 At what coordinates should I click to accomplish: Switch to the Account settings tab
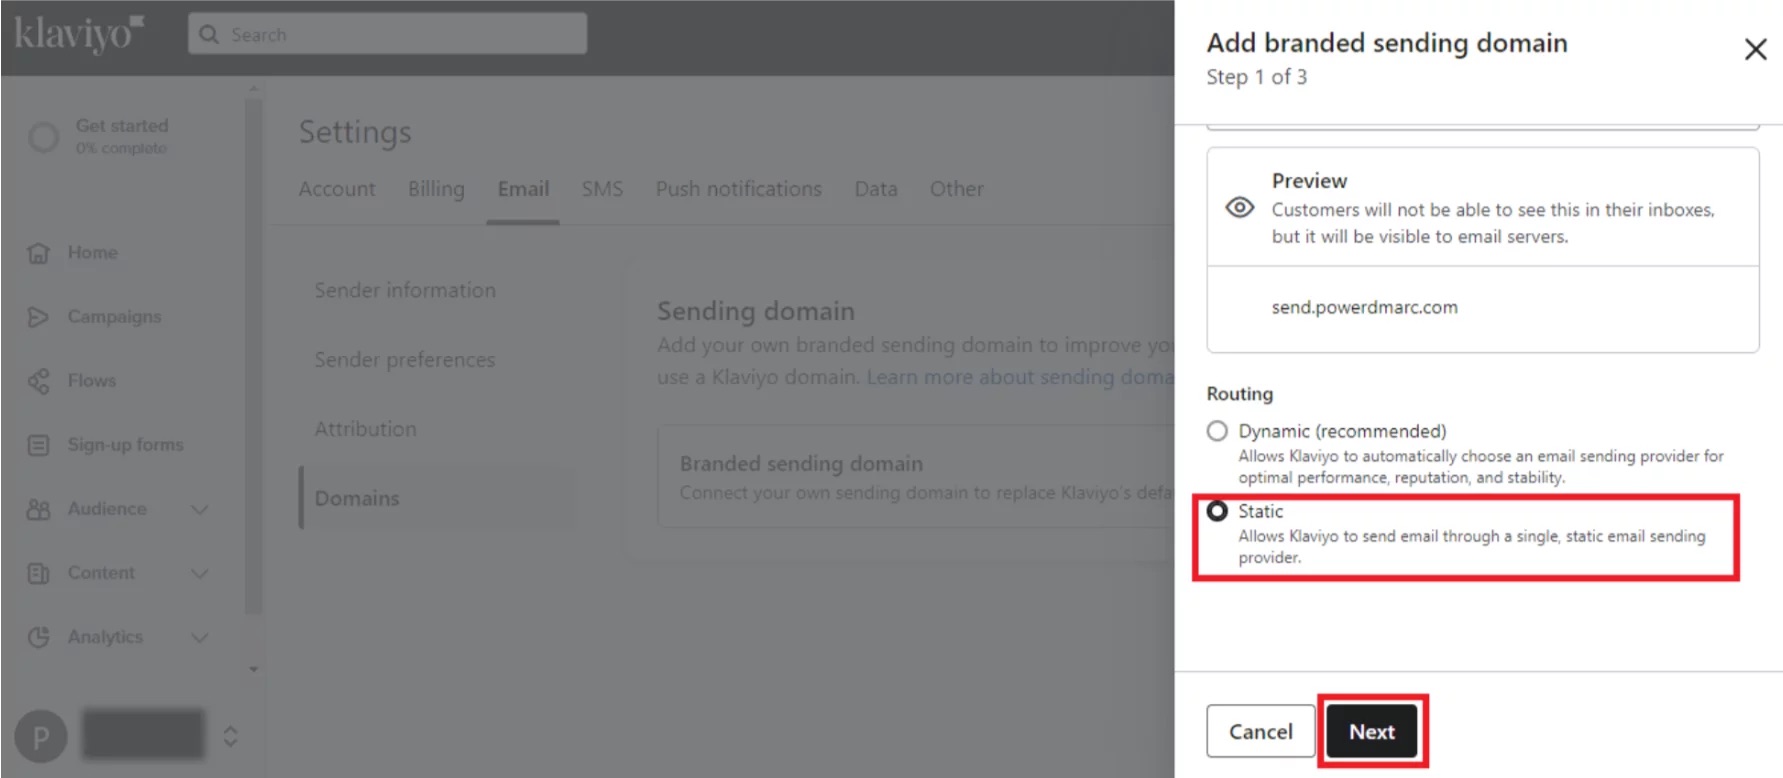pyautogui.click(x=337, y=189)
